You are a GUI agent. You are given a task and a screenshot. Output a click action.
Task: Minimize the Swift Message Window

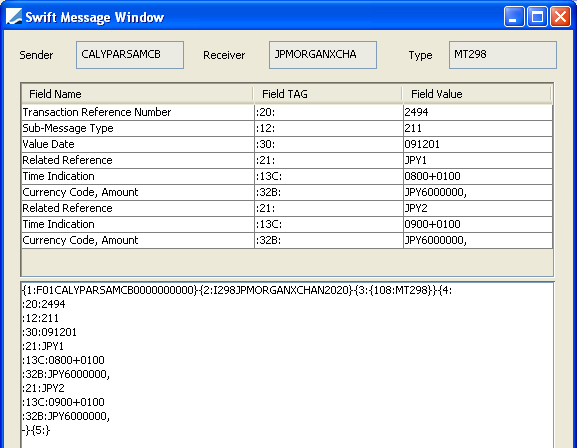(514, 17)
